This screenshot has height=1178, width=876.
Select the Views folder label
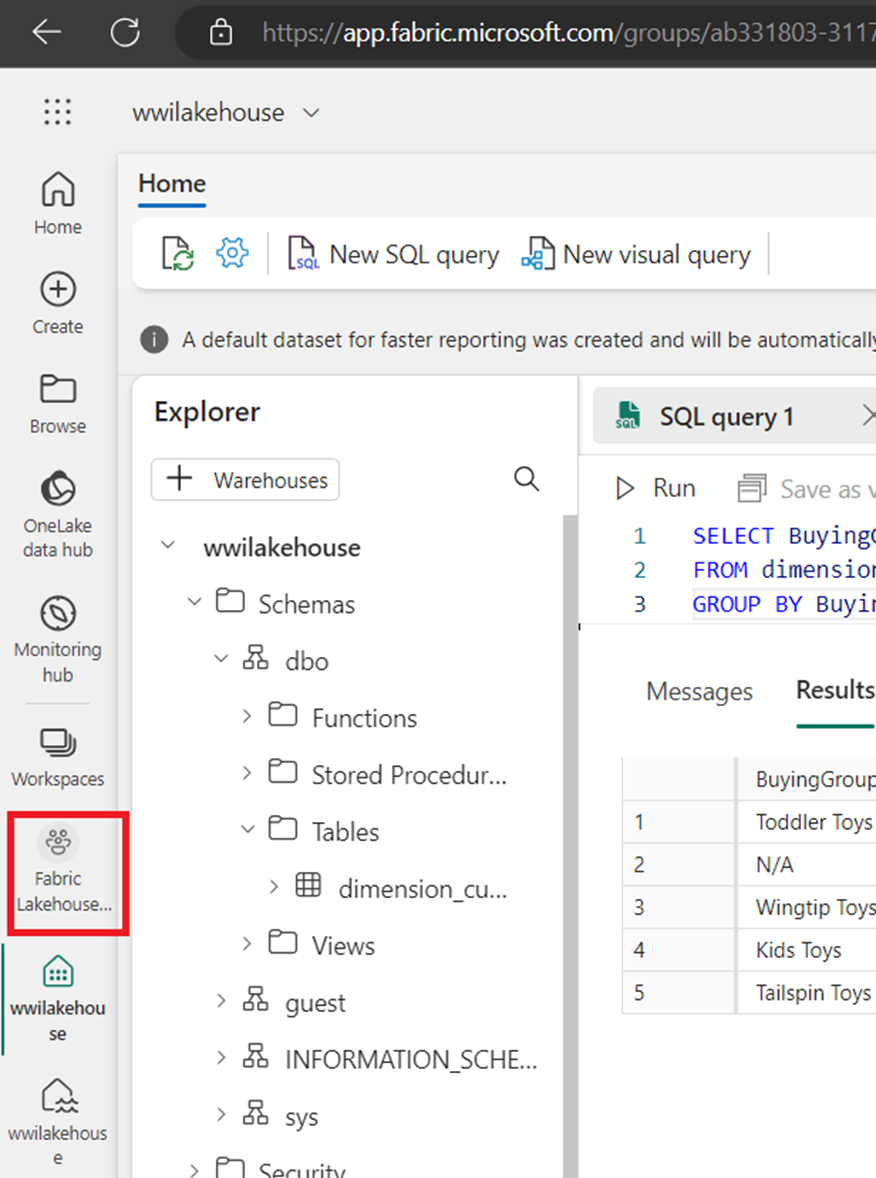[343, 946]
